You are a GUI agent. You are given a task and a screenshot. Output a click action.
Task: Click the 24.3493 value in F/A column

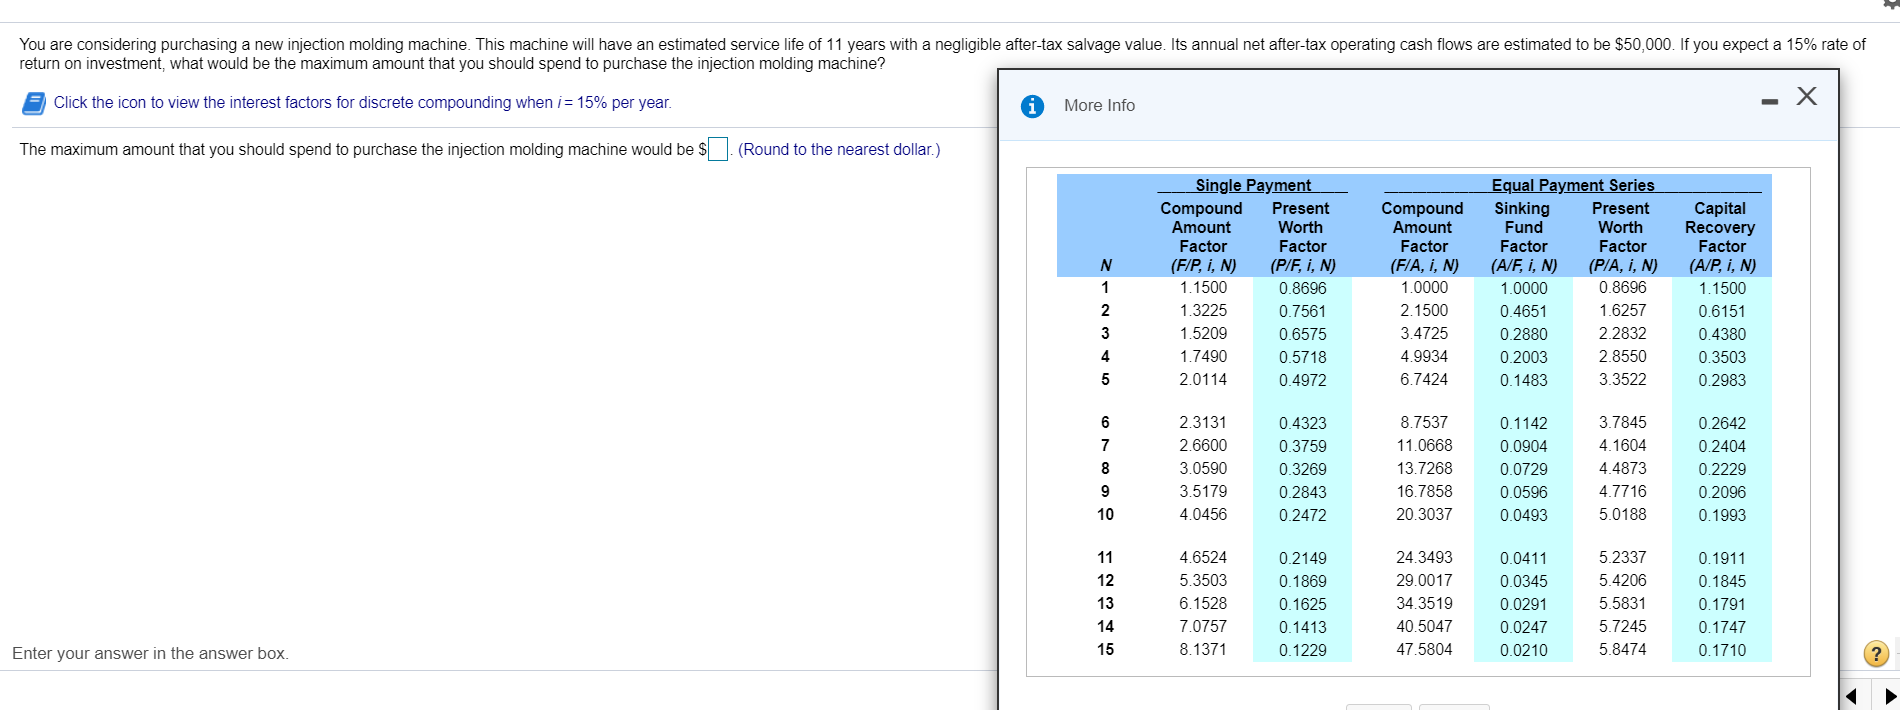[x=1424, y=558]
